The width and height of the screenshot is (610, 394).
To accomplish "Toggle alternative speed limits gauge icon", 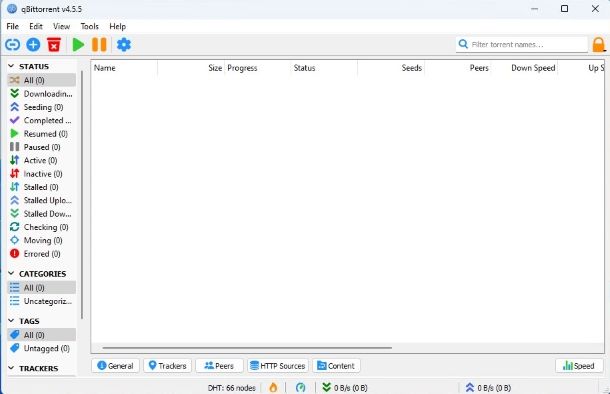I will click(x=300, y=387).
